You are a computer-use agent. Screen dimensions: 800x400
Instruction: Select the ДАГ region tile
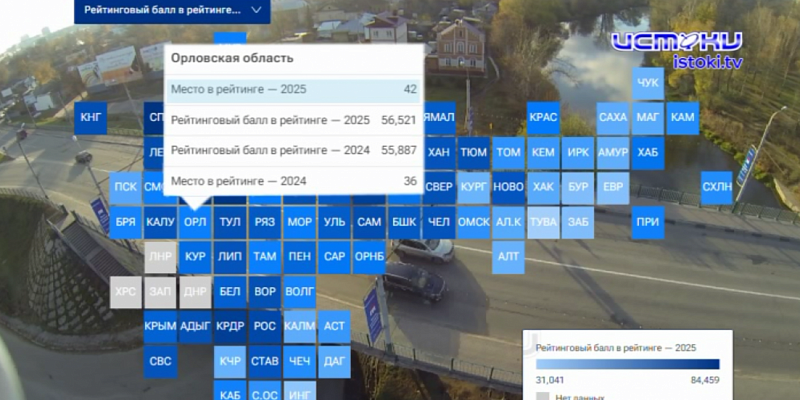coord(334,361)
